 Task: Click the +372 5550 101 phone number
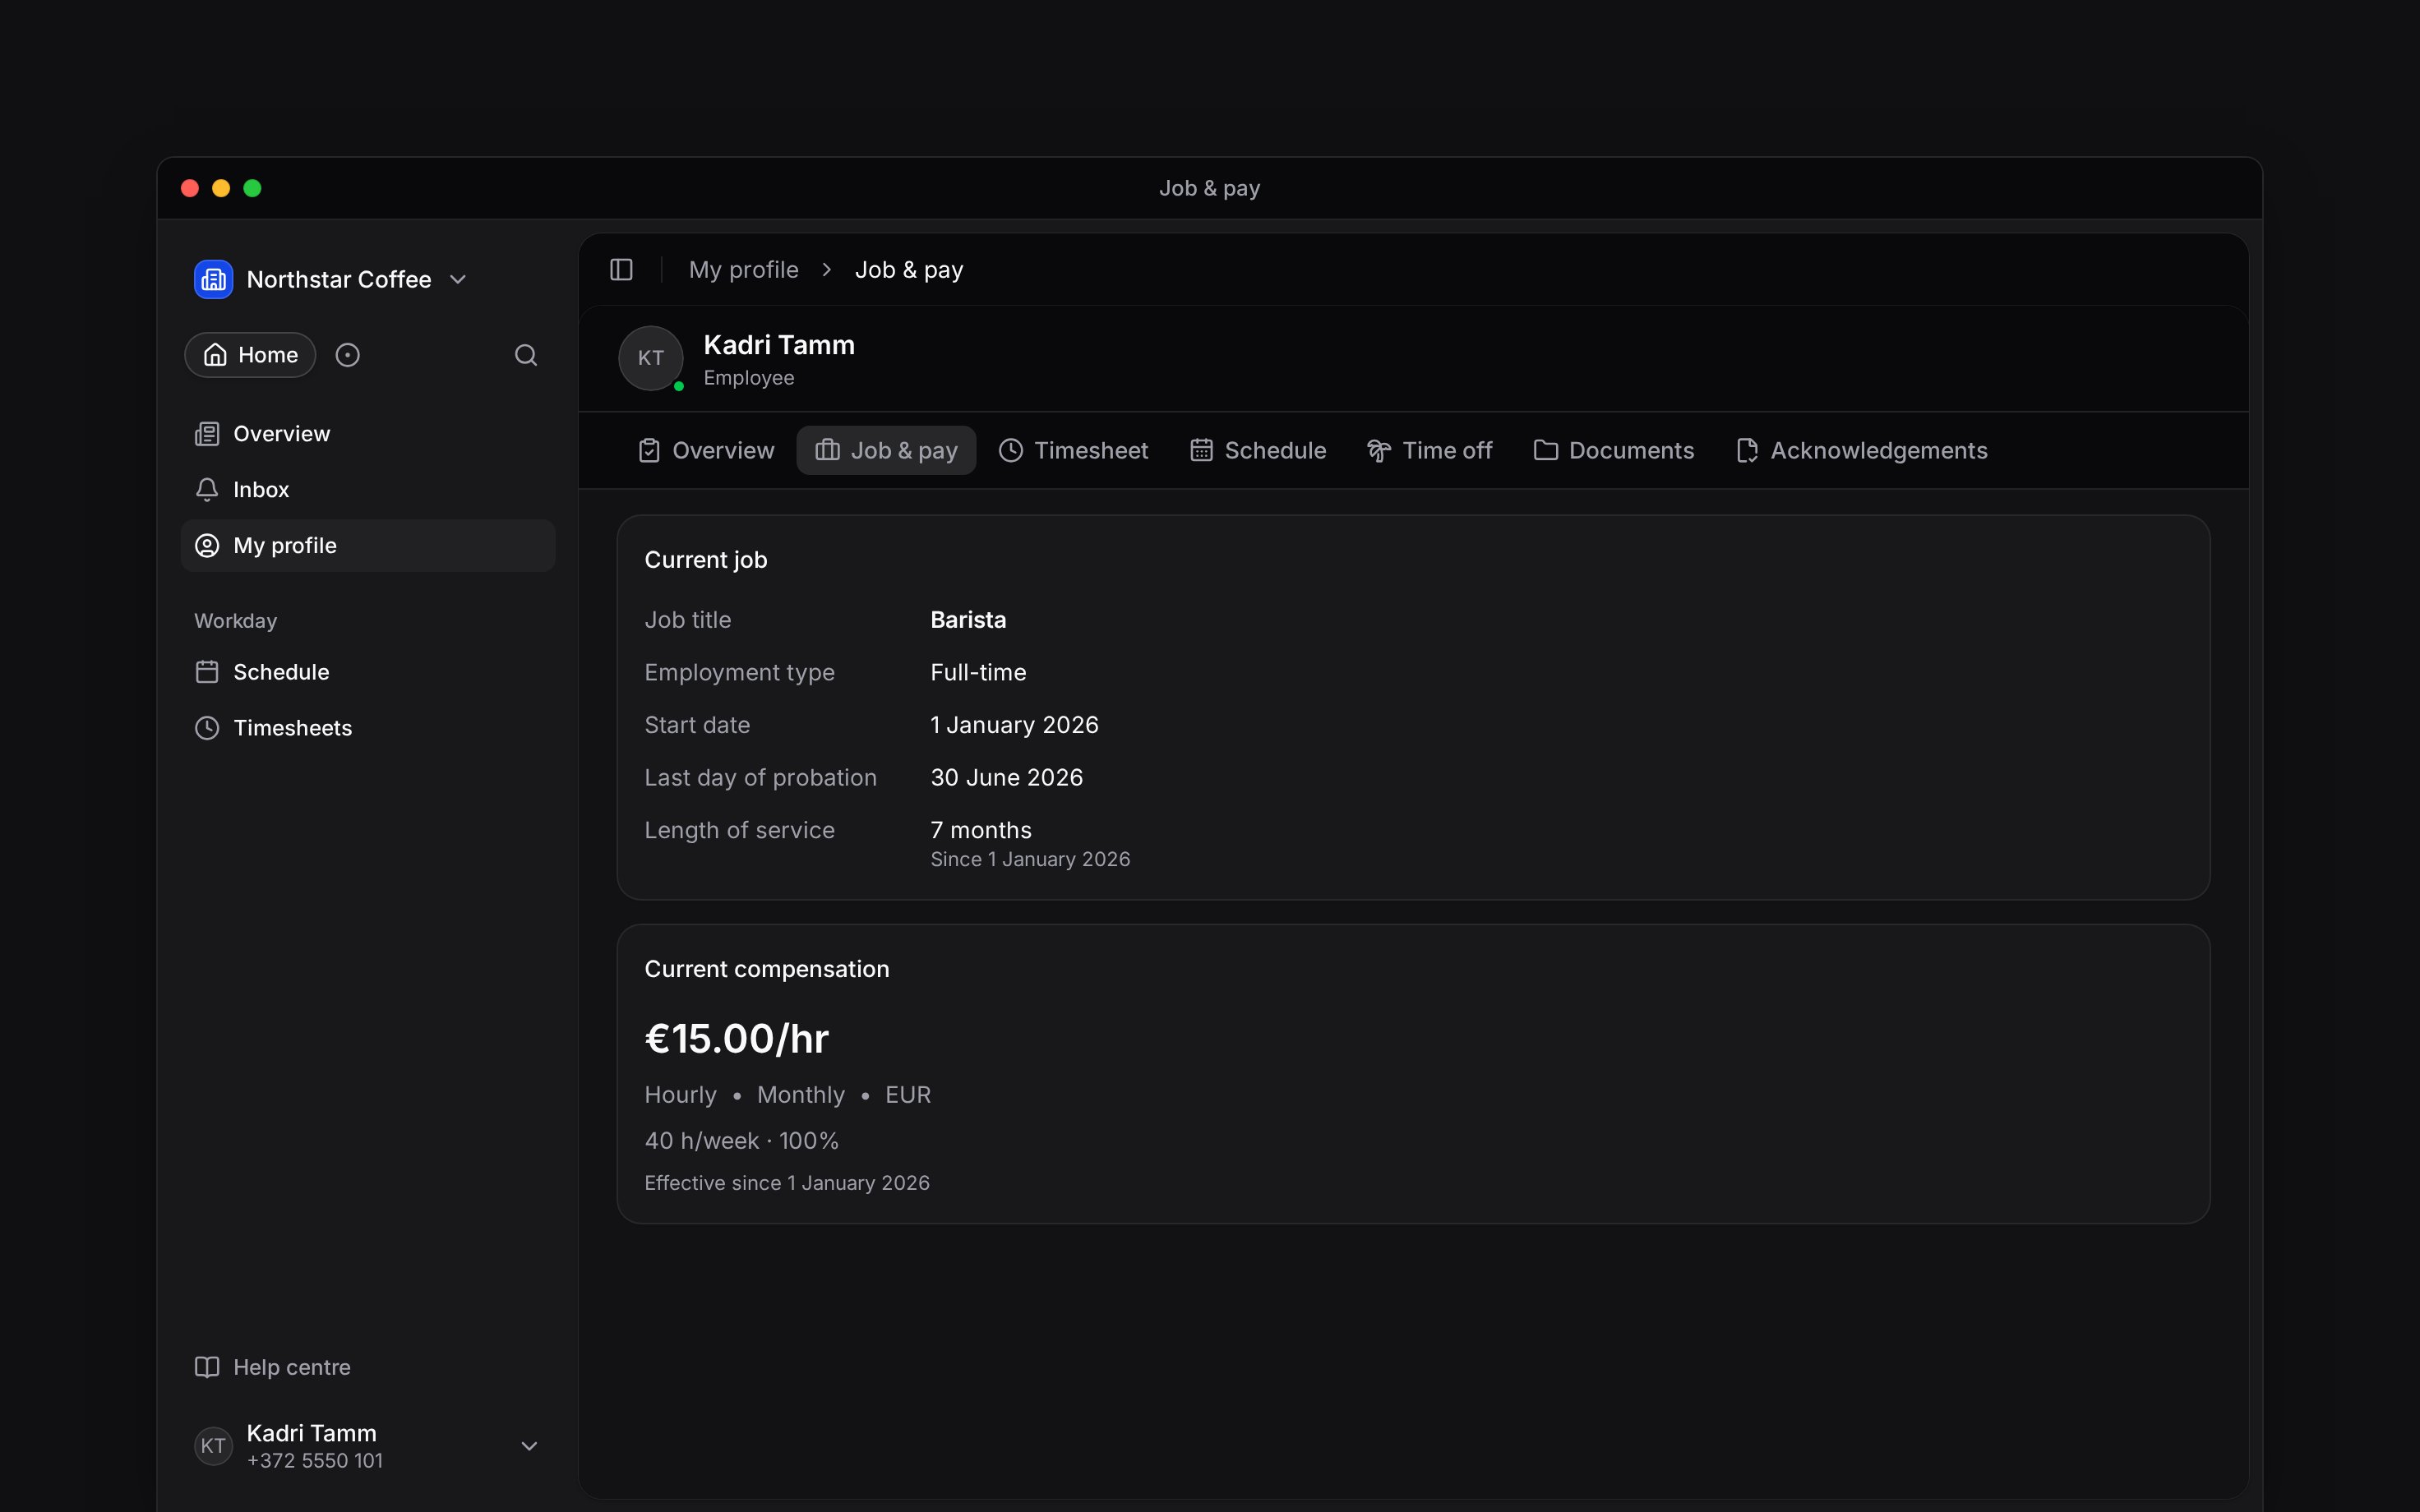click(315, 1461)
